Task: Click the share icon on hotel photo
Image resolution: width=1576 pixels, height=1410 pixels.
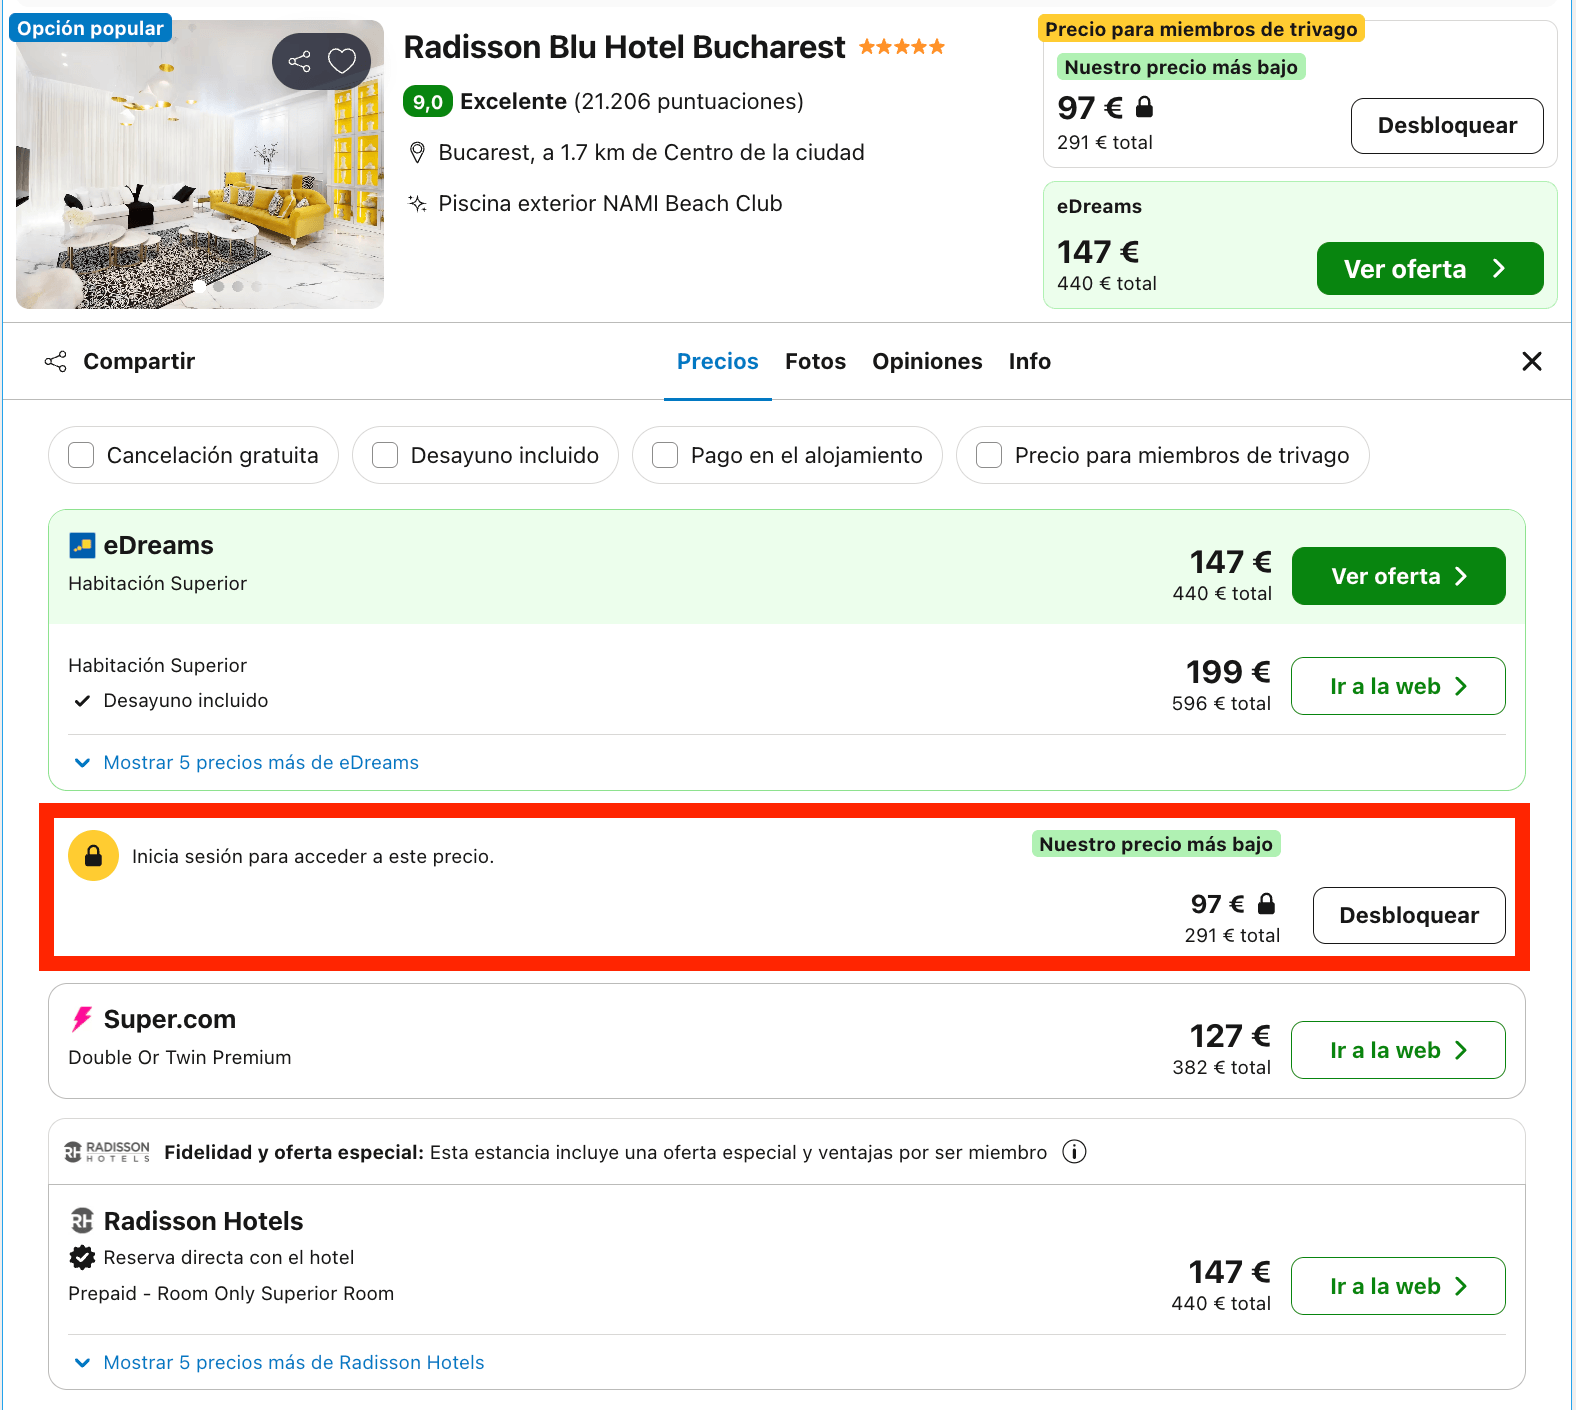Action: (x=299, y=61)
